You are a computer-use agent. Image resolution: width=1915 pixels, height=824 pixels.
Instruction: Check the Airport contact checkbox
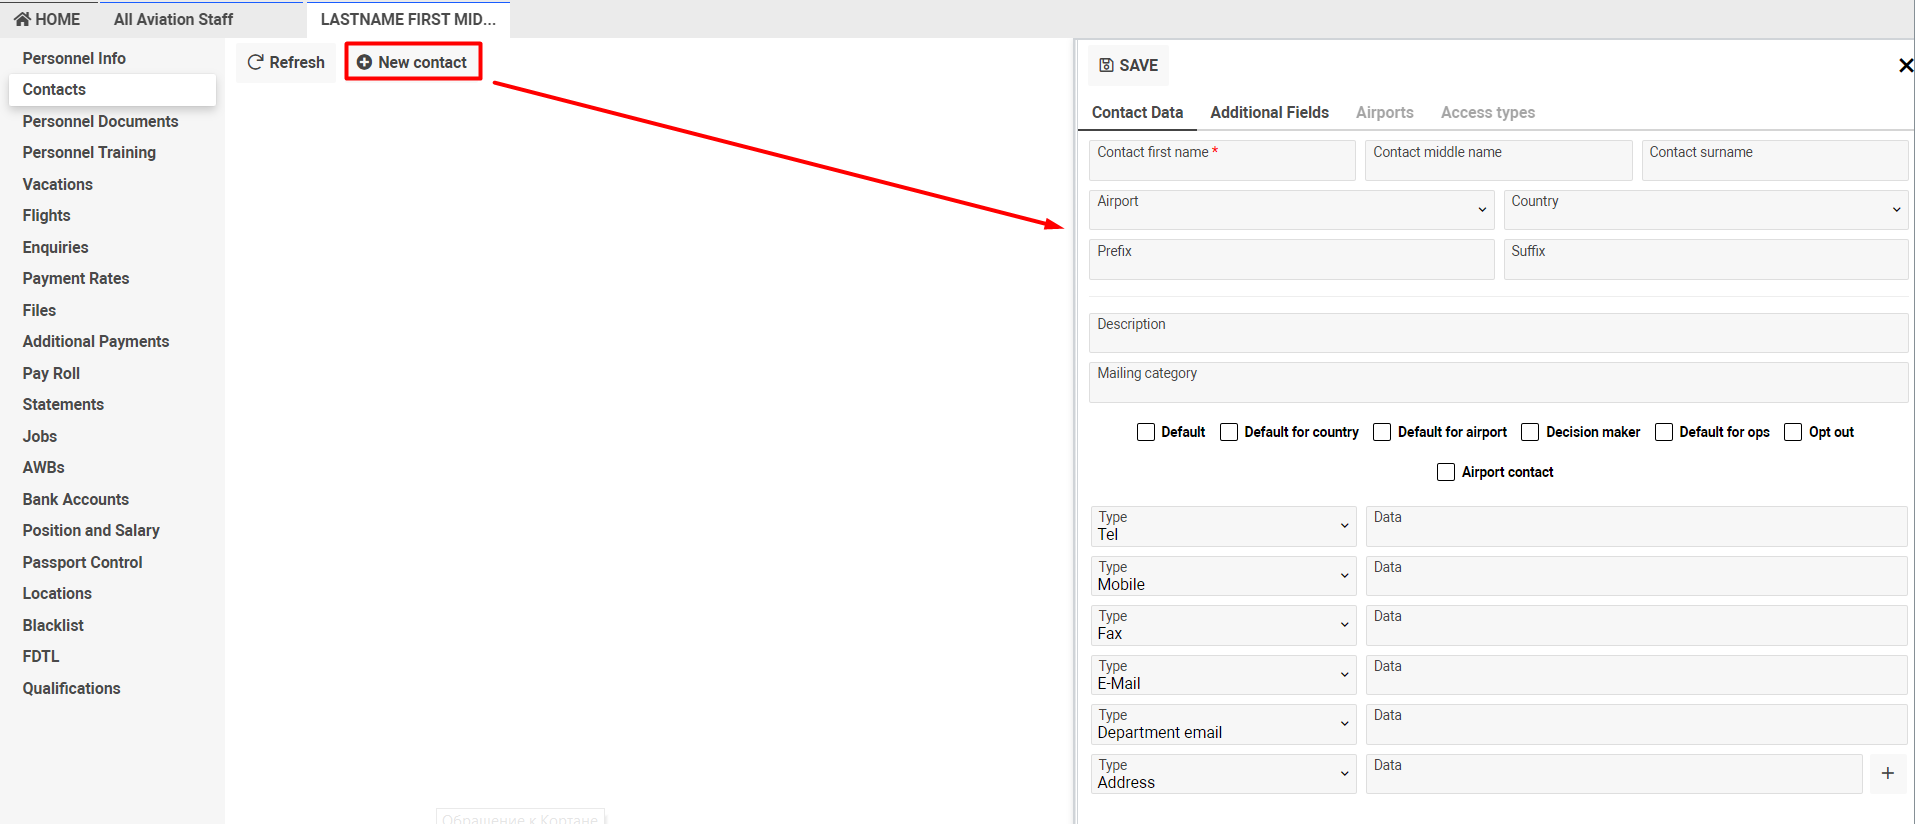point(1446,472)
